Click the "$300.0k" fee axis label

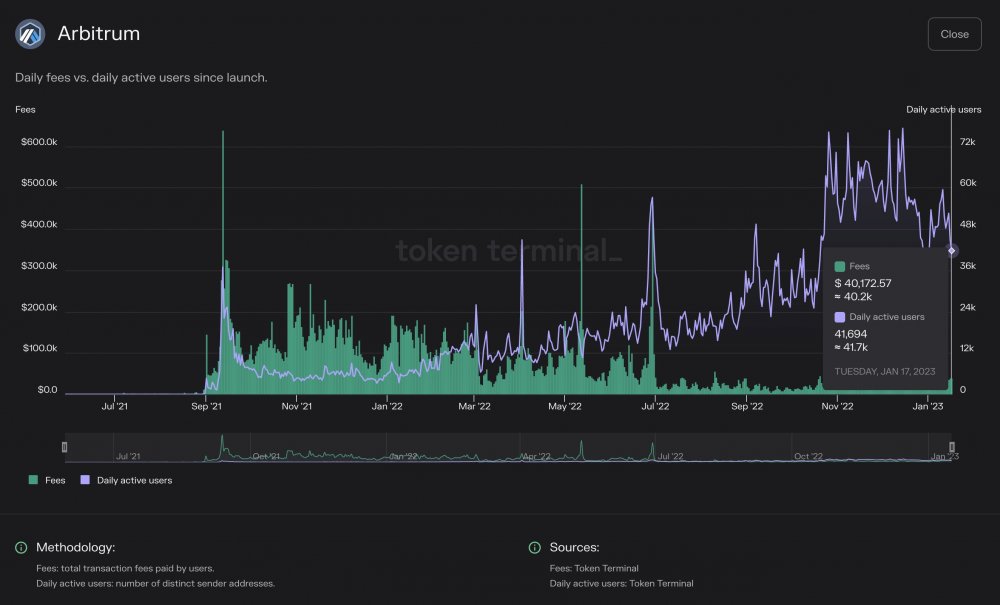pos(39,266)
